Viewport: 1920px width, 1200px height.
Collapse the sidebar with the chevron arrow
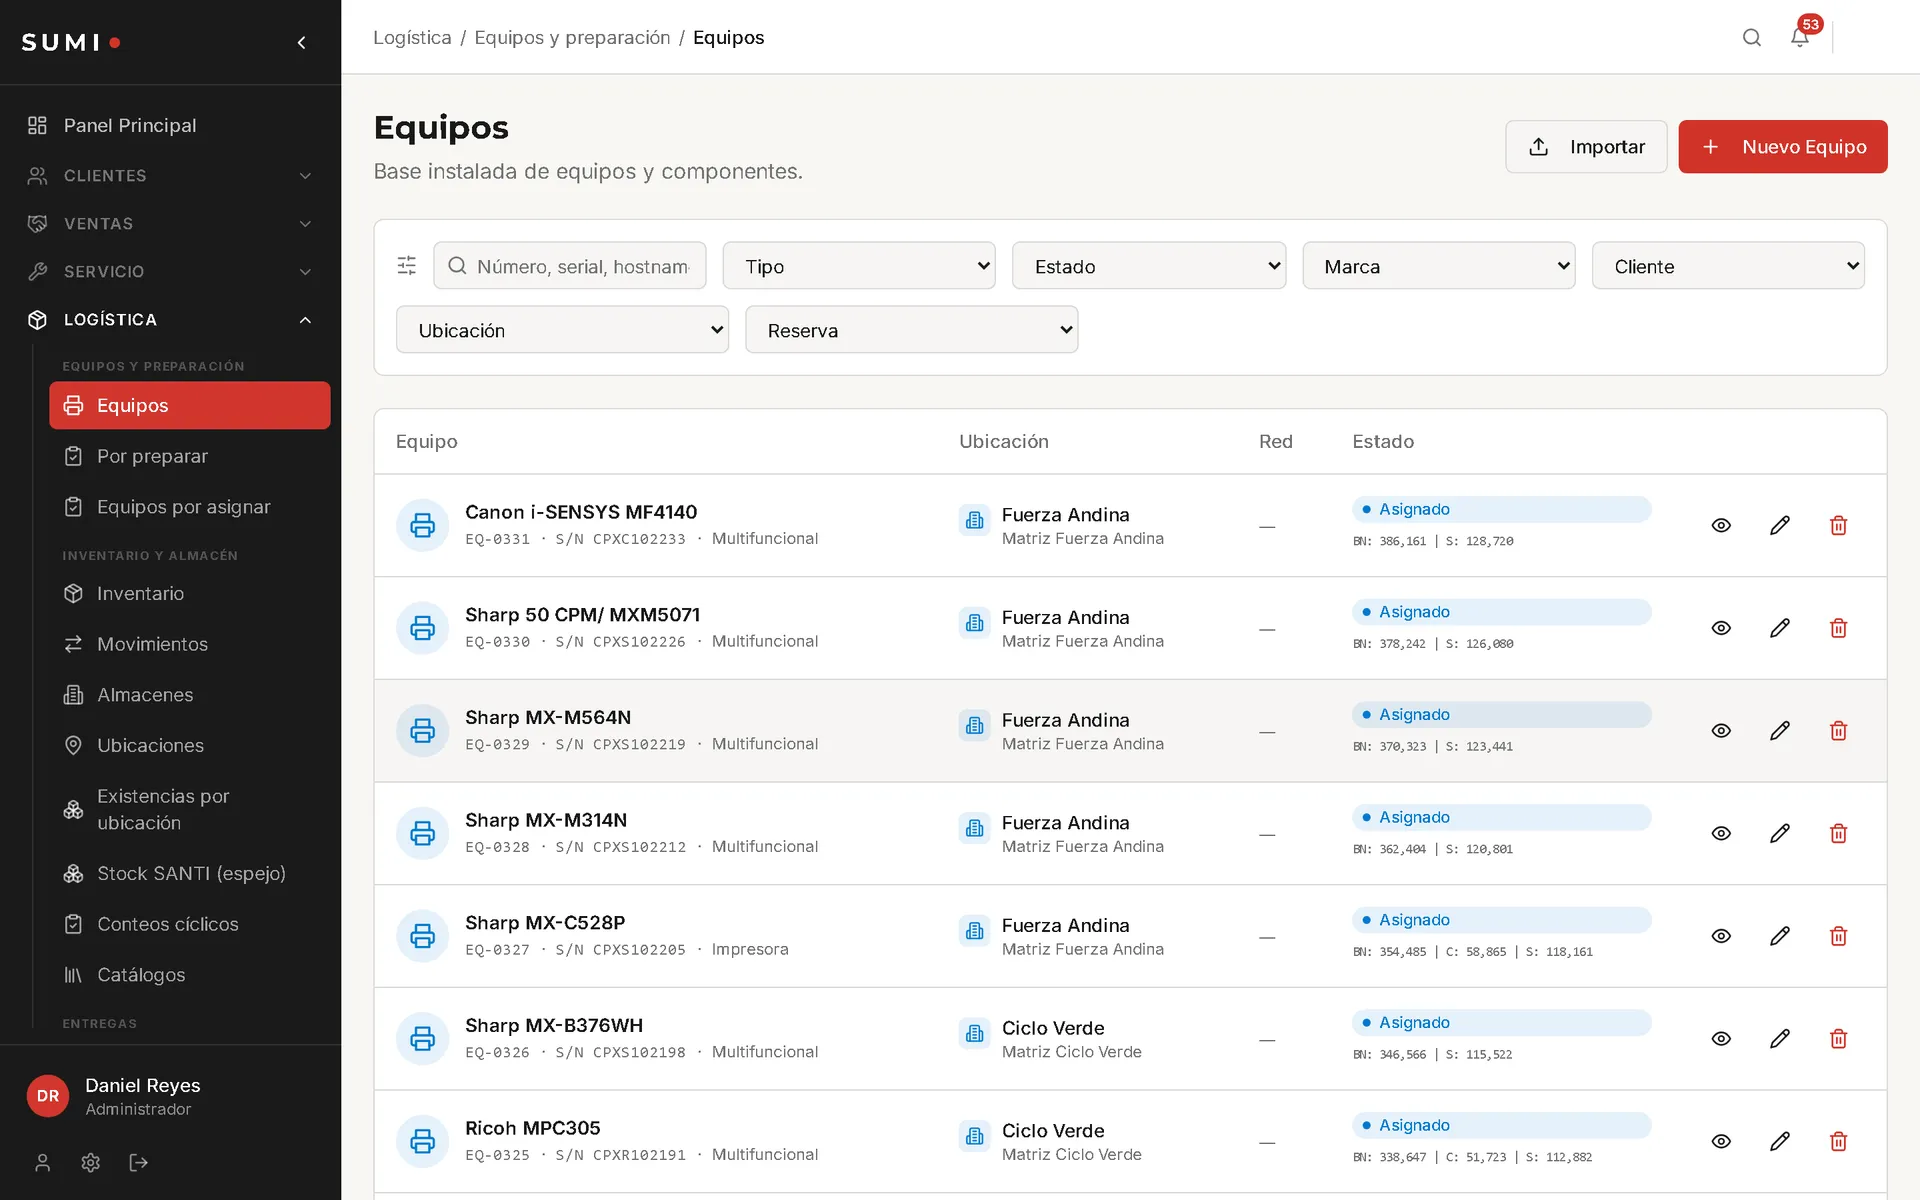(x=301, y=42)
